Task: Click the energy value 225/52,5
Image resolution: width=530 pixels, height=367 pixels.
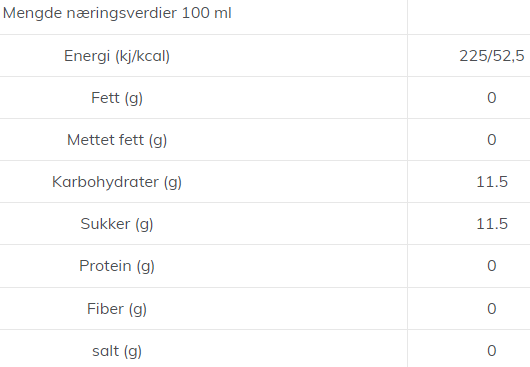Action: click(x=492, y=56)
